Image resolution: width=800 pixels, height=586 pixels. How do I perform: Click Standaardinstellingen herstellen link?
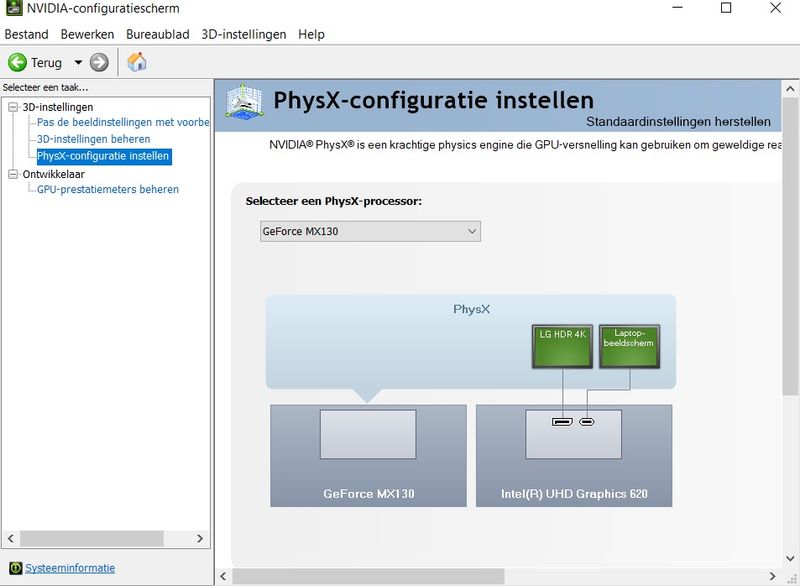(x=678, y=121)
